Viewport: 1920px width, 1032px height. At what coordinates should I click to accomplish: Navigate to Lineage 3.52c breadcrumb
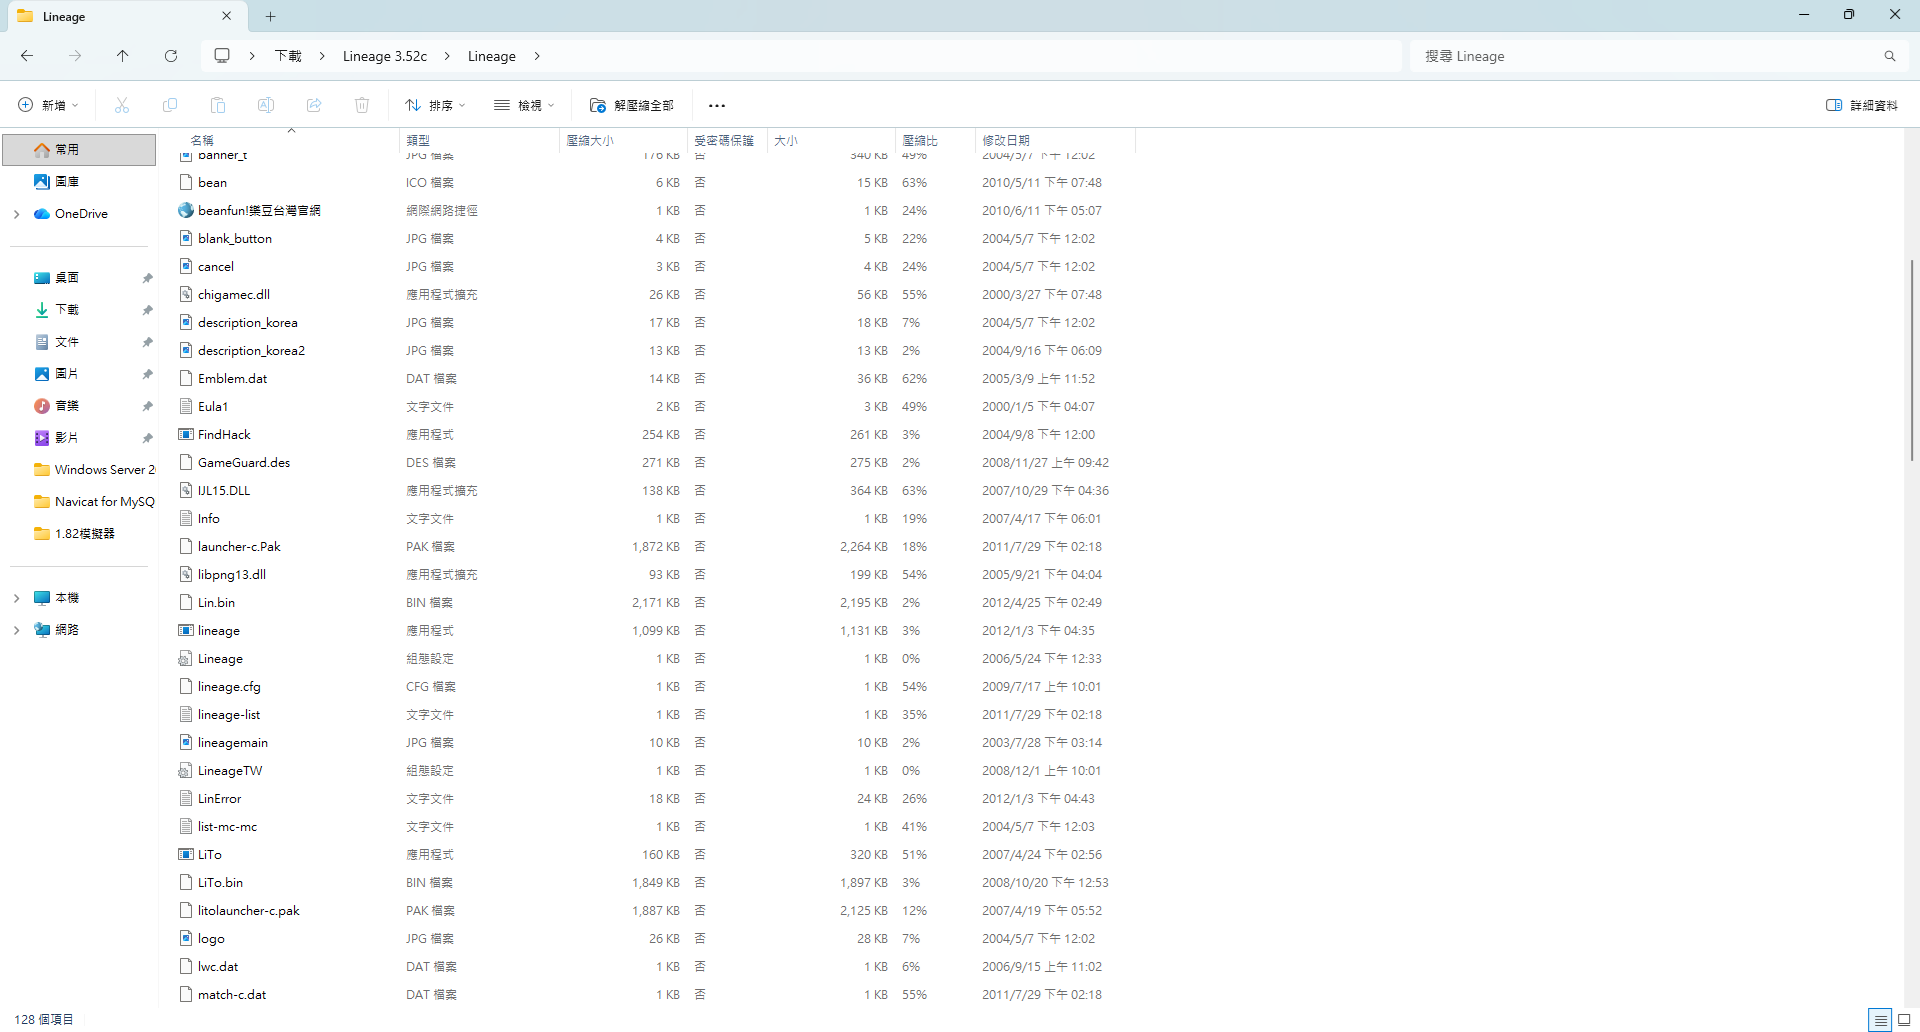click(x=385, y=56)
